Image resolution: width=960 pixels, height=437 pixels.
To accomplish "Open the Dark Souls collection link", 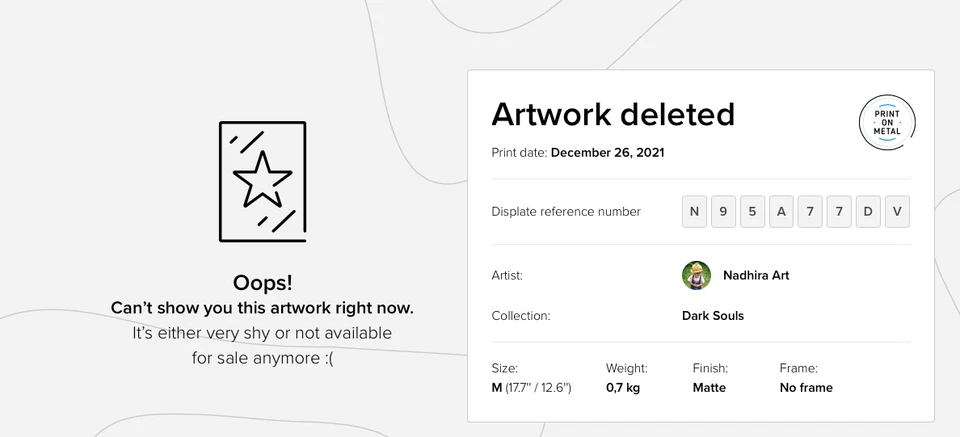I will coord(713,316).
